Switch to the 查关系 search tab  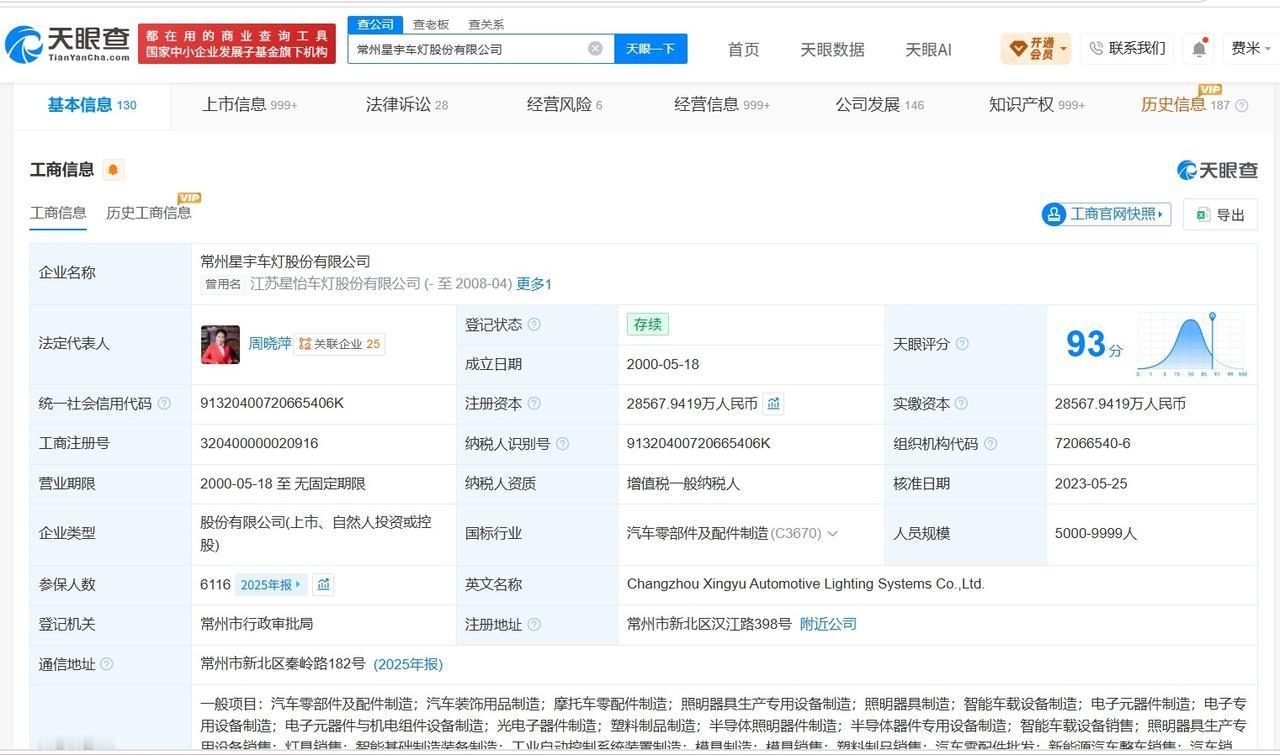(x=486, y=24)
